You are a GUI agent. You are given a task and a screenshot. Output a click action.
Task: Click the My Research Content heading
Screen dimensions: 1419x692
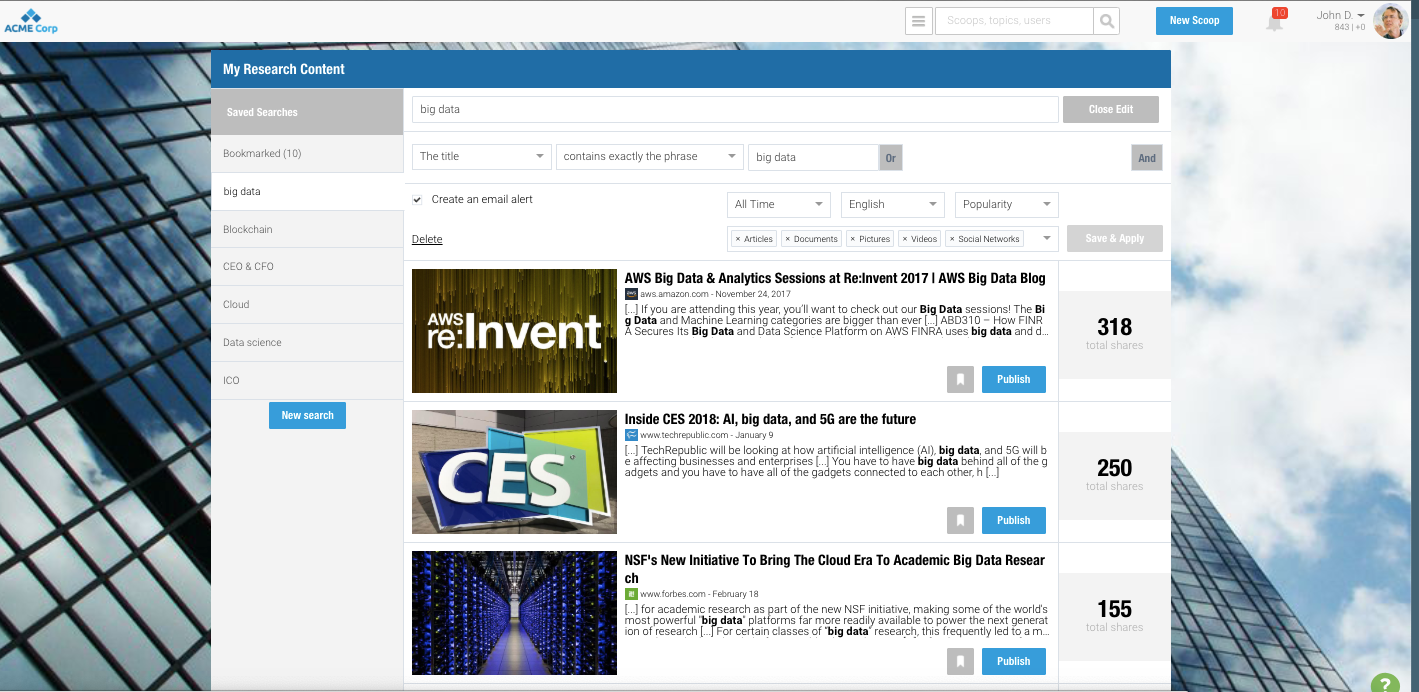click(284, 70)
